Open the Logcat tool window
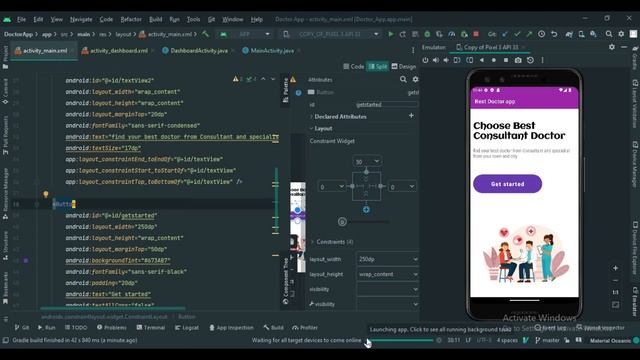The height and width of the screenshot is (360, 640). pos(187,327)
